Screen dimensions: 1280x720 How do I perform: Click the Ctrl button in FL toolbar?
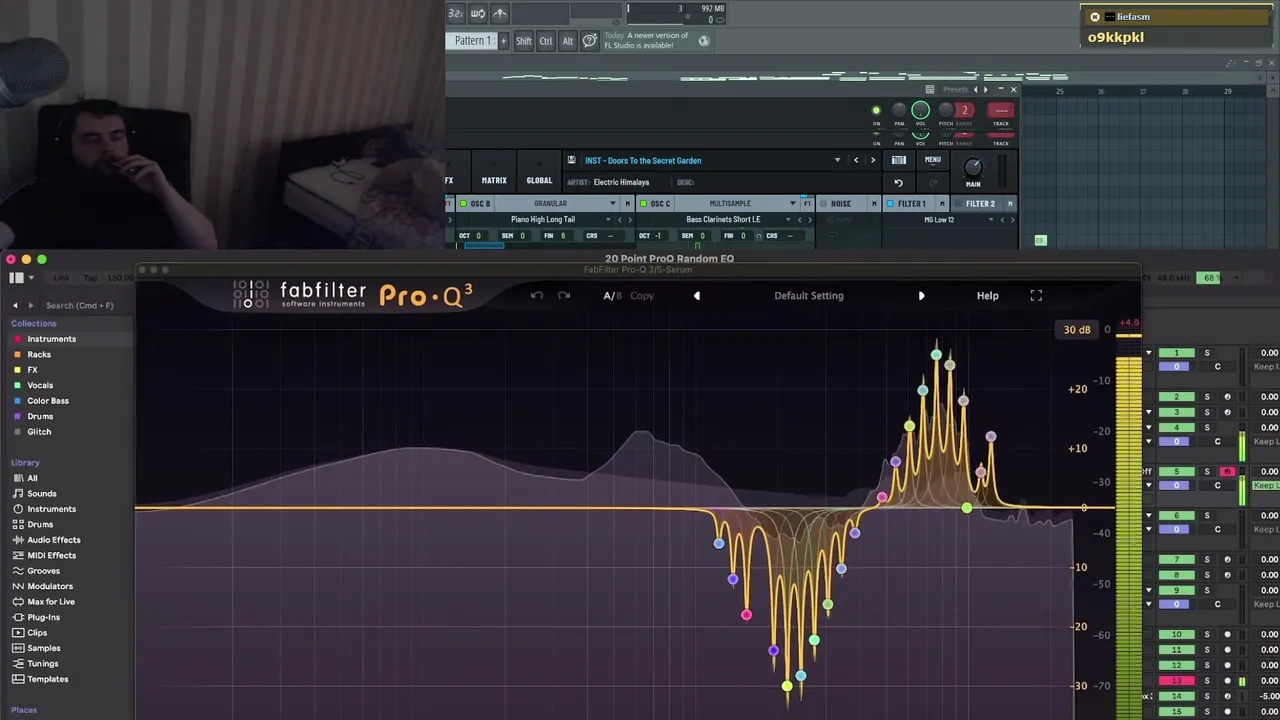pos(546,41)
